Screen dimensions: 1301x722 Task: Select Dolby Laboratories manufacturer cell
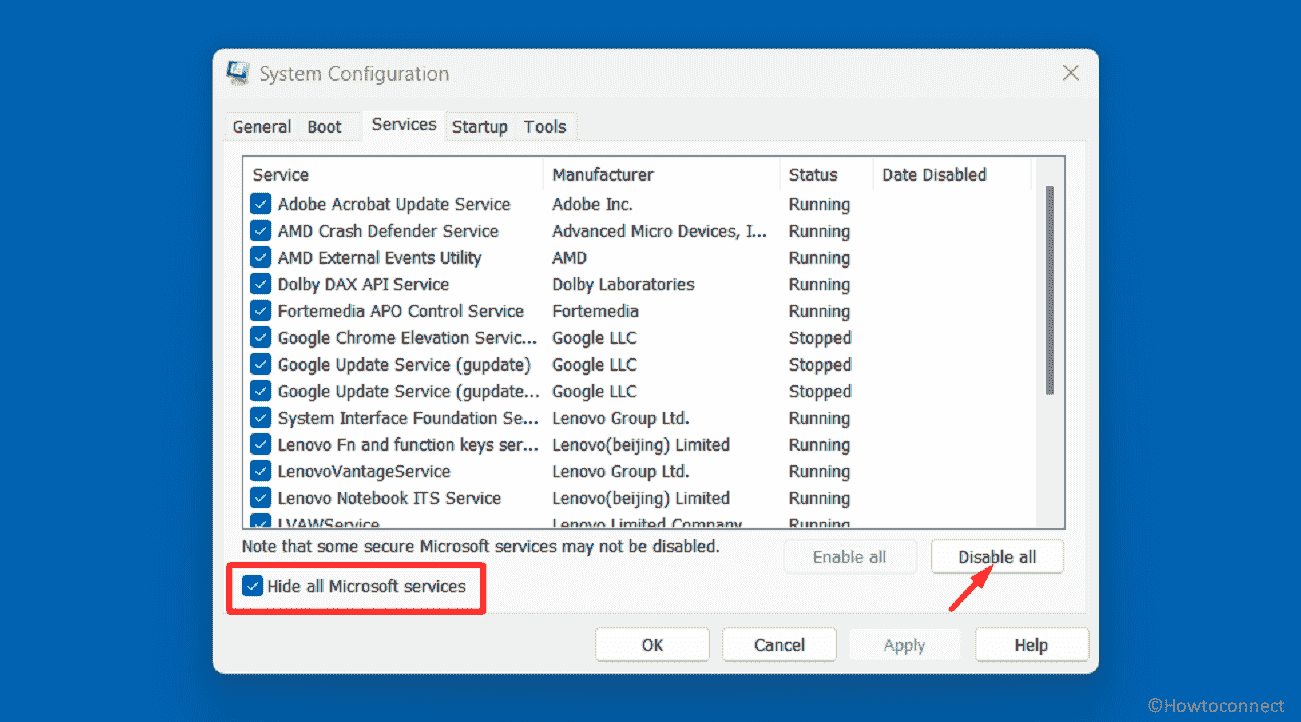pos(623,284)
